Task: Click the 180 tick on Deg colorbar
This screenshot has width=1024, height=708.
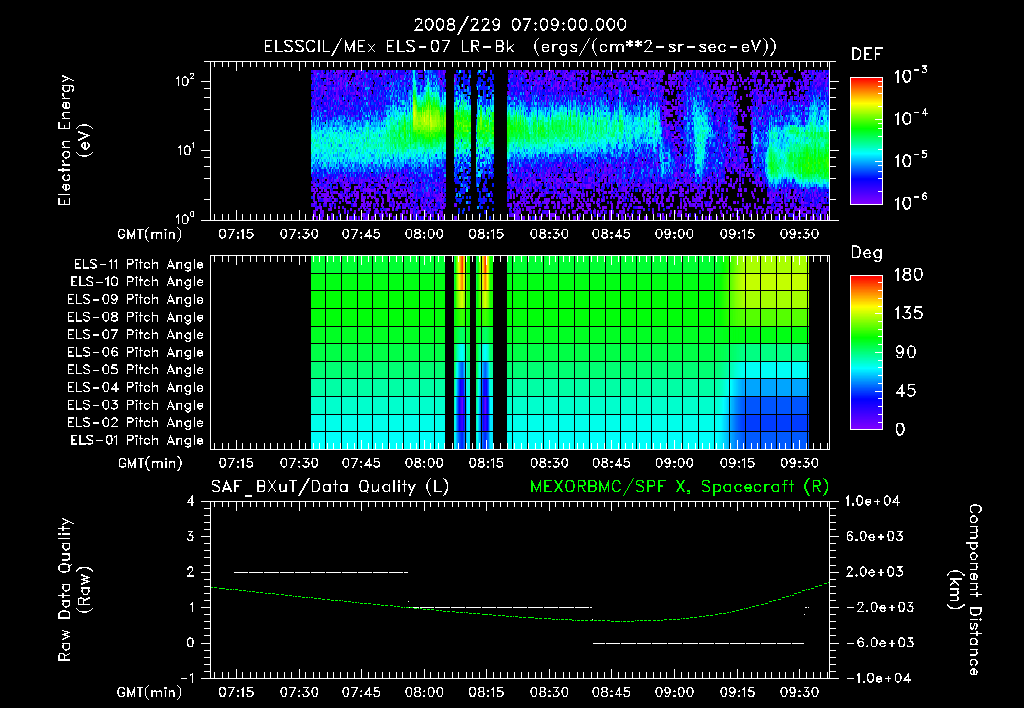Action: point(908,275)
